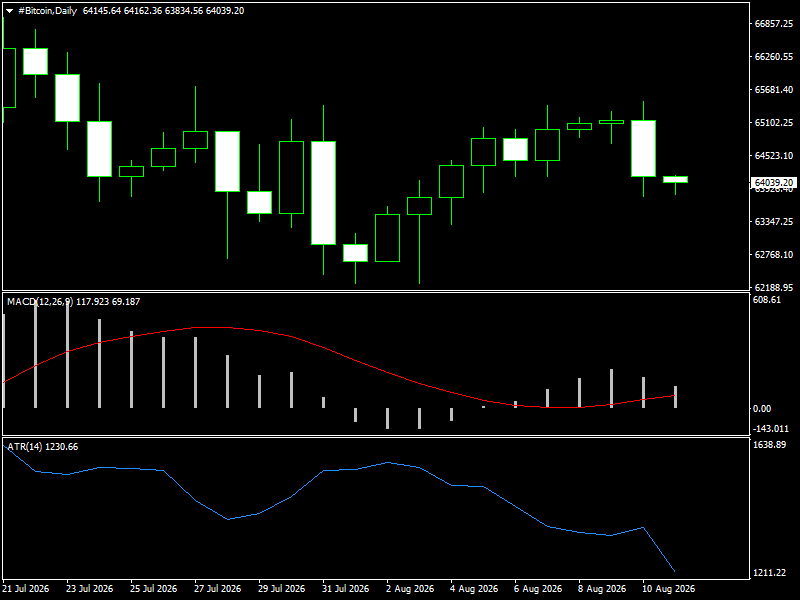The width and height of the screenshot is (800, 600).
Task: Click the 62188.95 price axis label
Action: click(x=773, y=288)
